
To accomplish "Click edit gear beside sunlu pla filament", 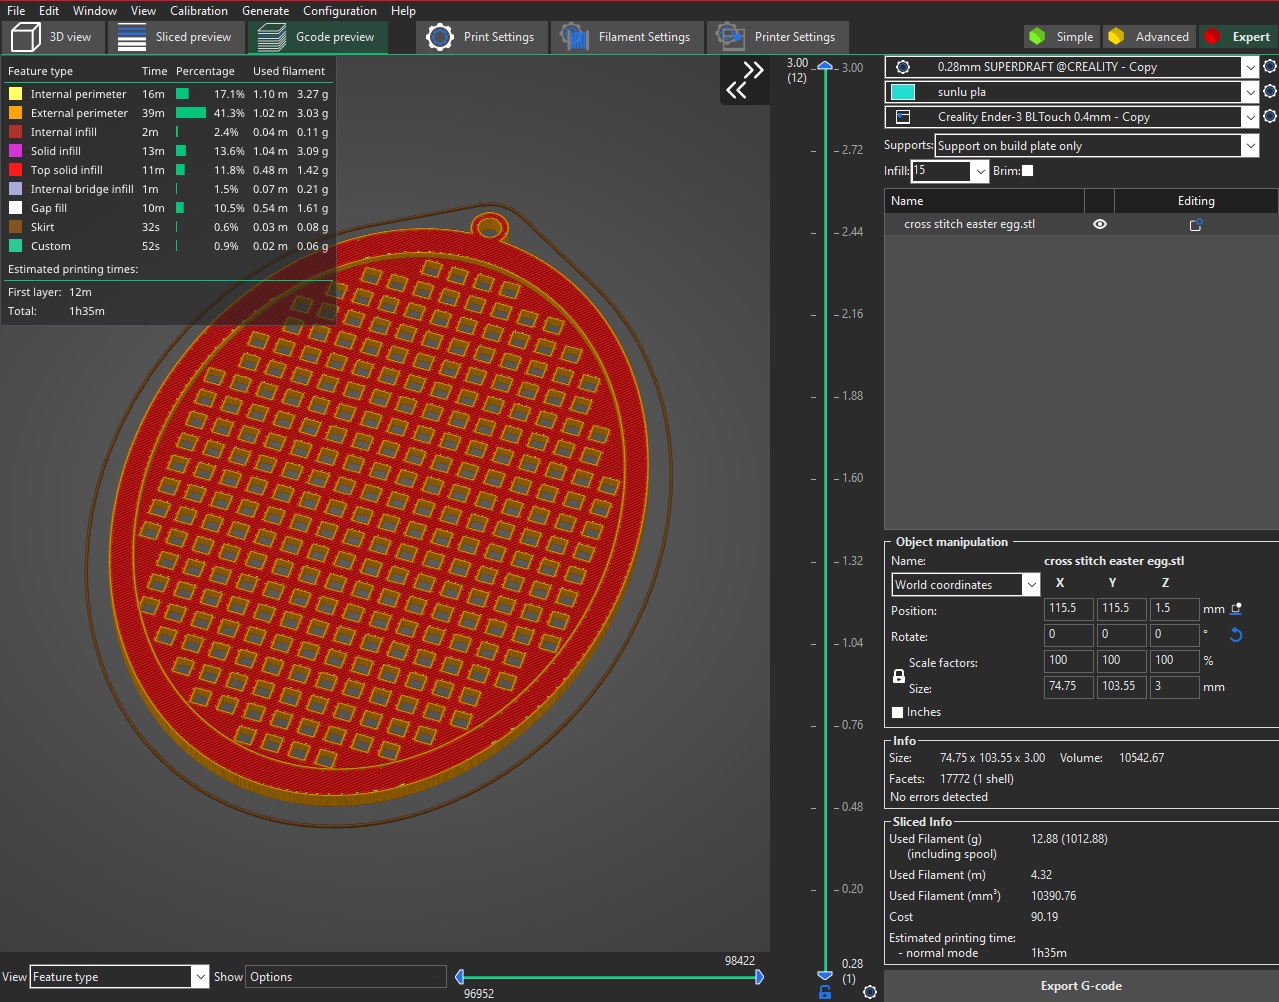I will (x=1270, y=91).
